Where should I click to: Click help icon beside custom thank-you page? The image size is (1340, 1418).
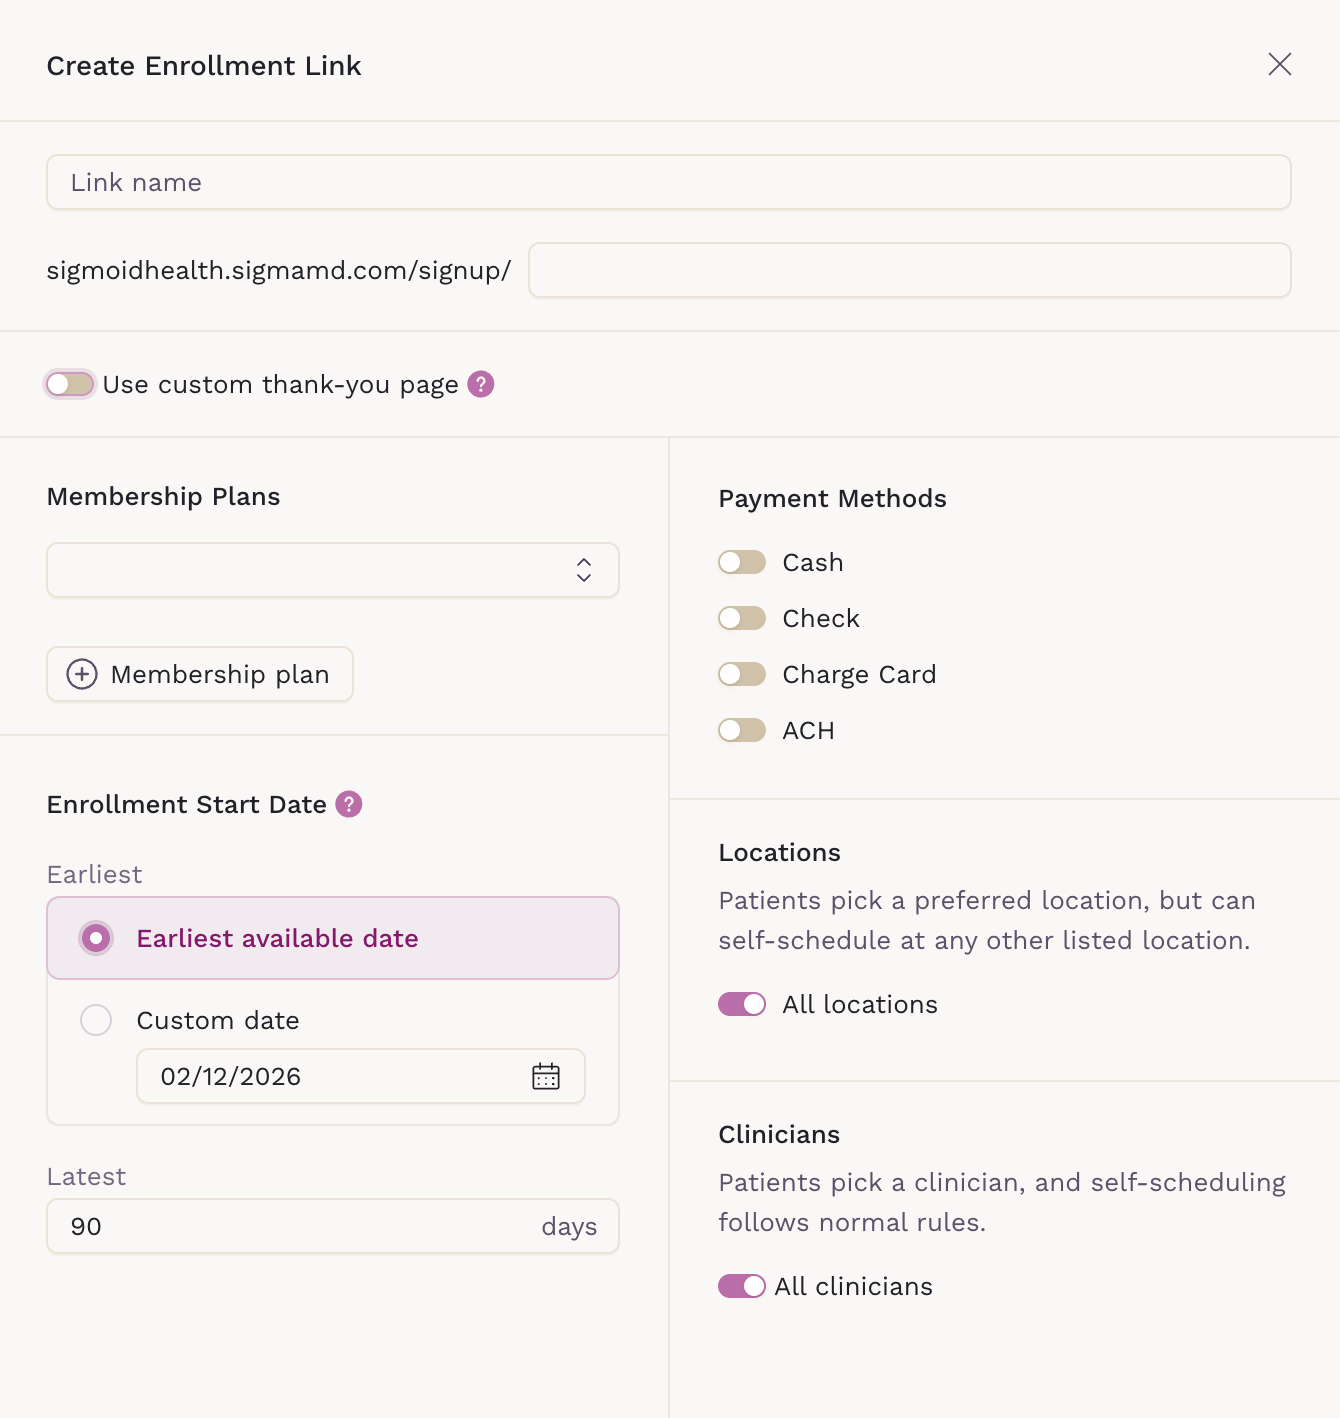pyautogui.click(x=481, y=384)
